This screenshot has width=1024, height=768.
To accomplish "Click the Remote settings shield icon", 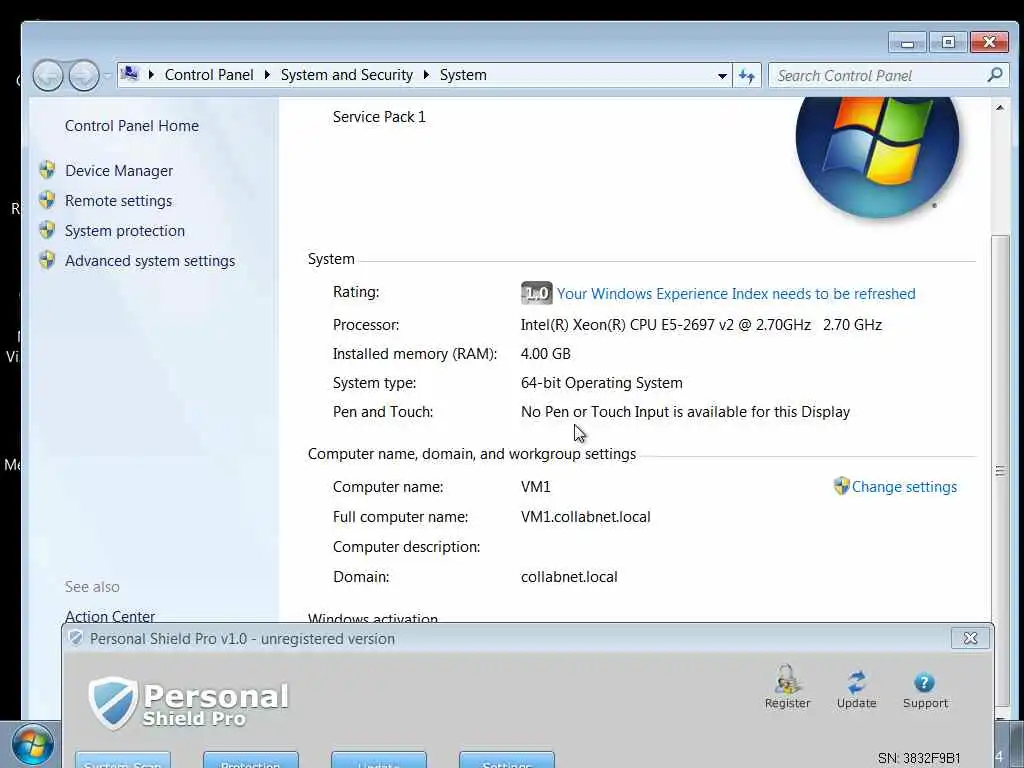I will coord(47,200).
